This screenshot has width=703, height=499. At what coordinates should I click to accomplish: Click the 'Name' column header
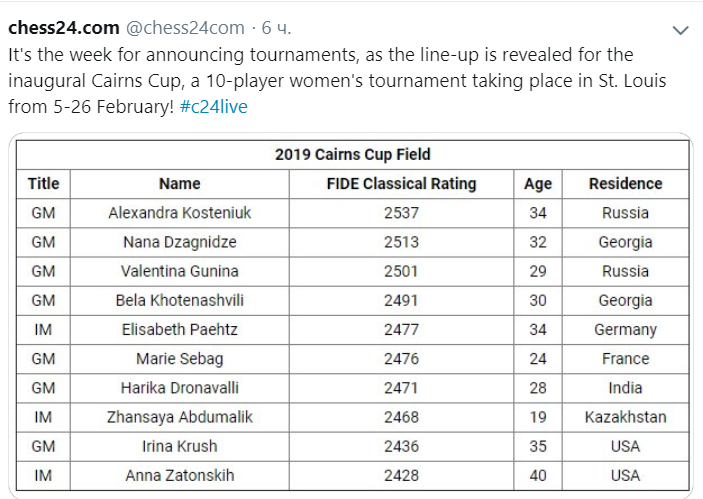click(179, 183)
